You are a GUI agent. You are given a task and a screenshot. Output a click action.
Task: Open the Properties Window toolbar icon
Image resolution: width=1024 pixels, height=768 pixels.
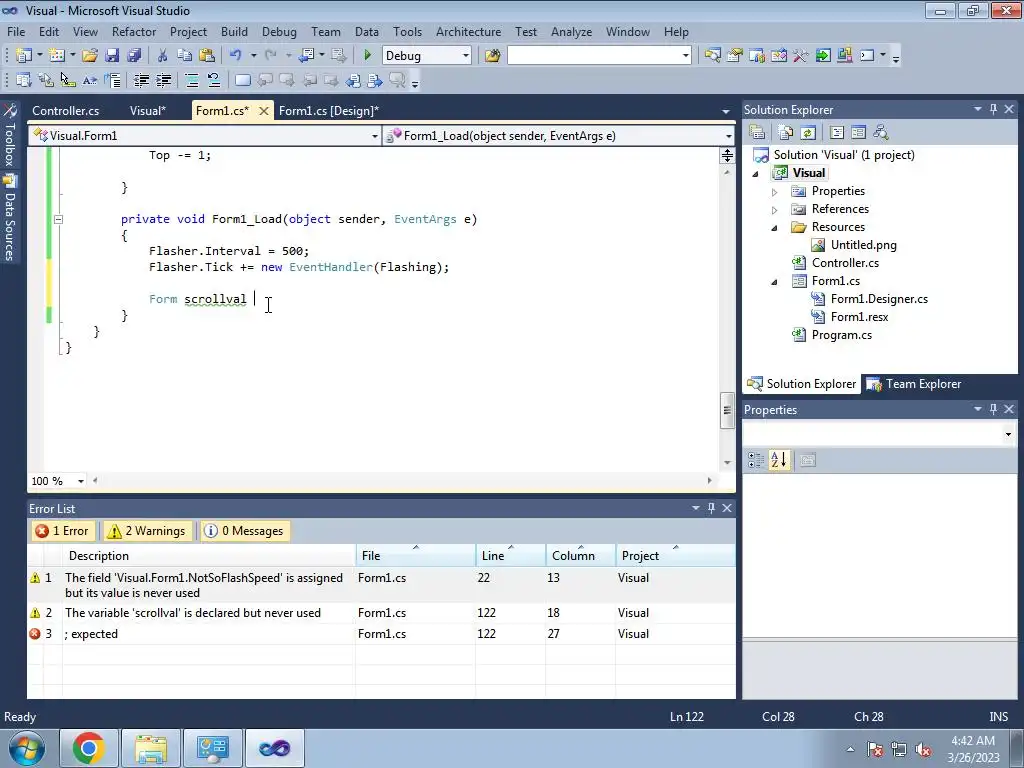pyautogui.click(x=735, y=56)
